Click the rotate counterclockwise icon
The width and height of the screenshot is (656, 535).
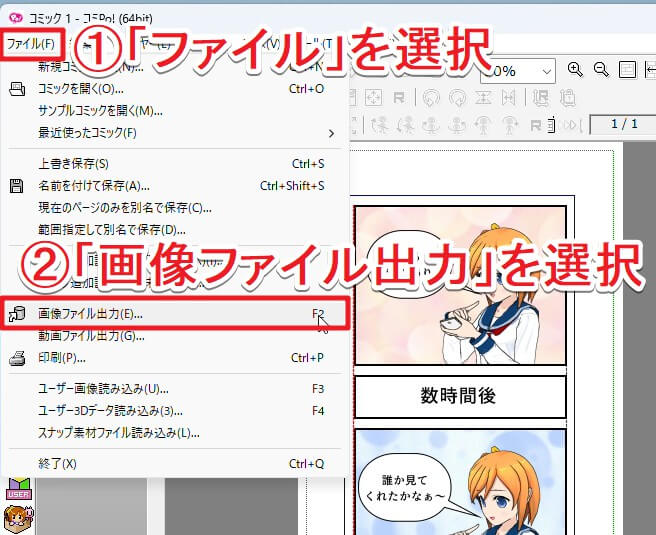(431, 98)
